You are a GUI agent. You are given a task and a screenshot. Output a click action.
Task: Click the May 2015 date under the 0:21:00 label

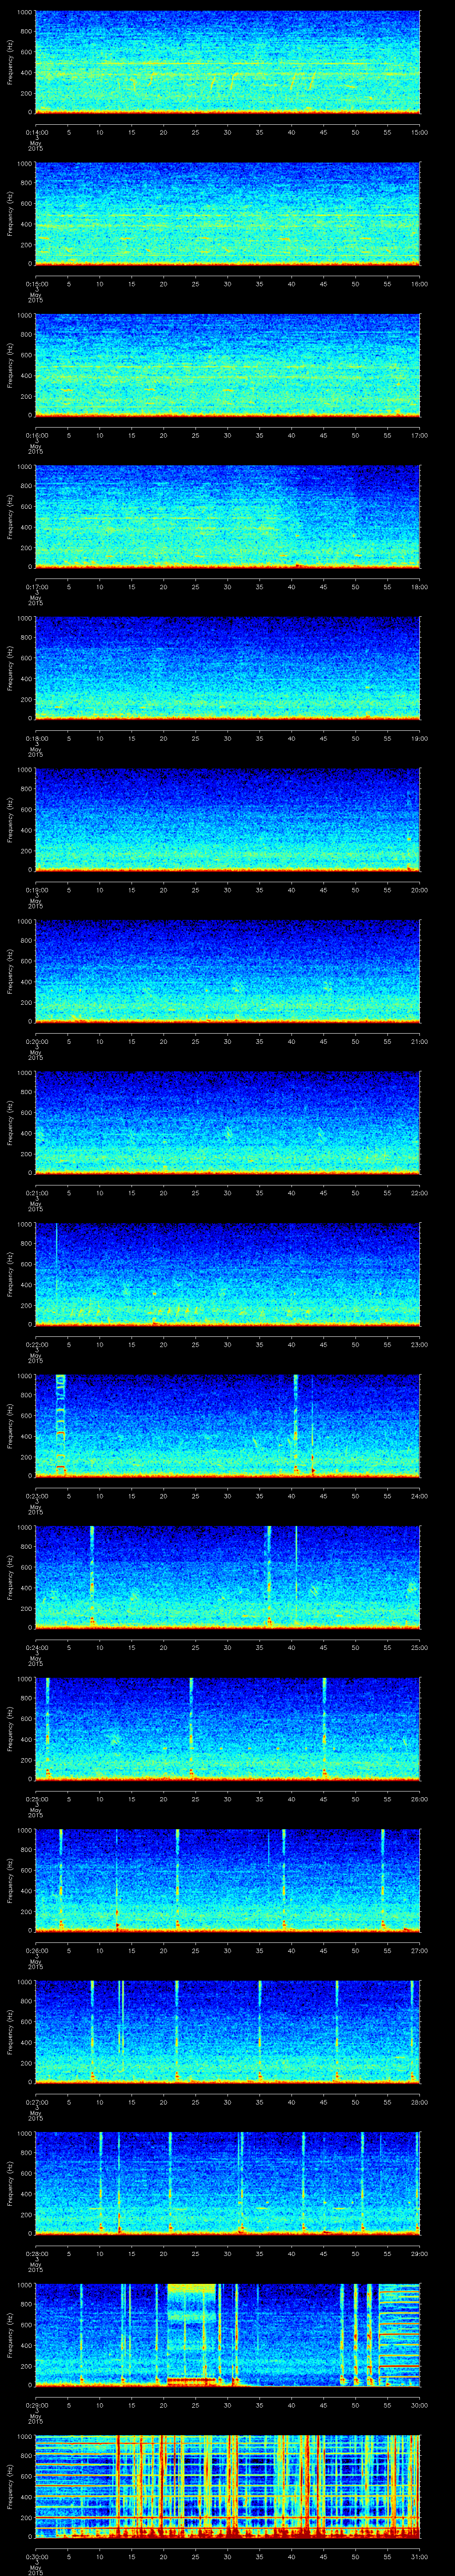35,1205
